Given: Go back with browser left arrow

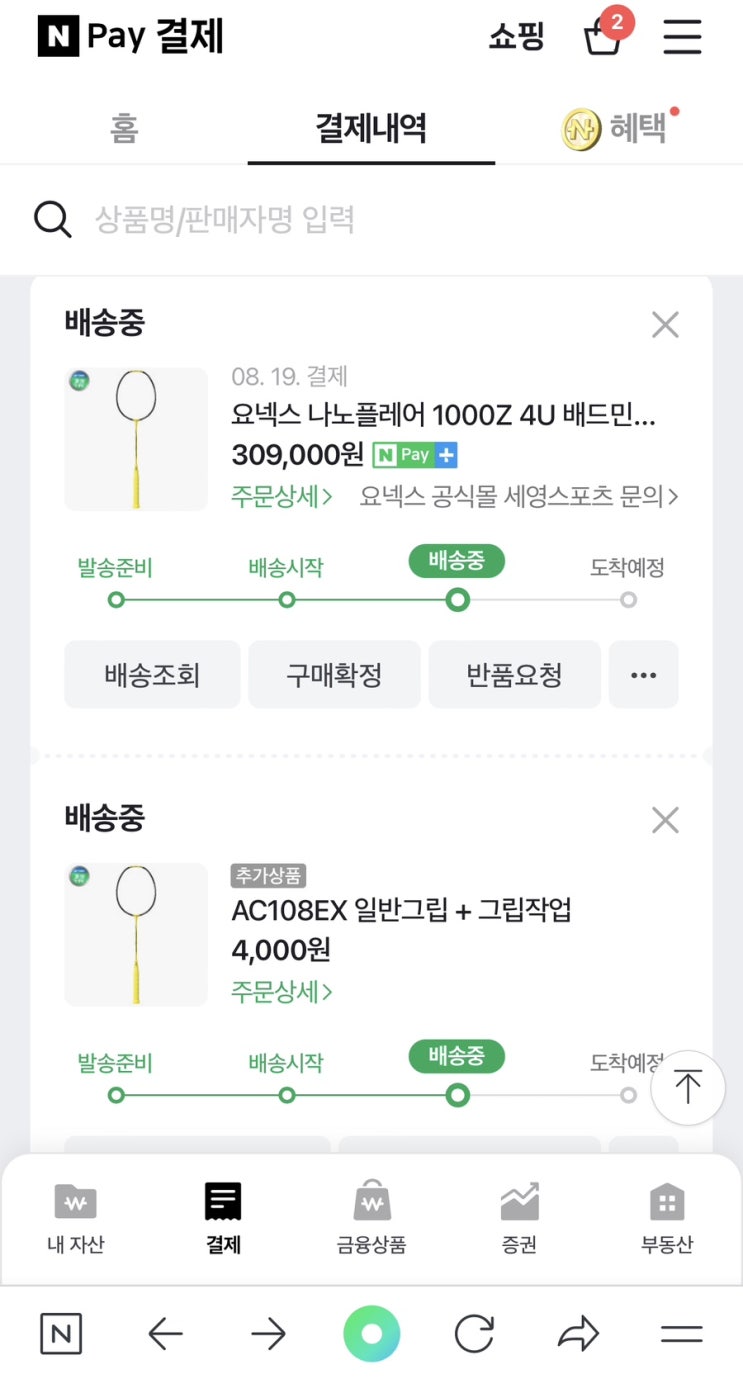Looking at the screenshot, I should point(165,1334).
